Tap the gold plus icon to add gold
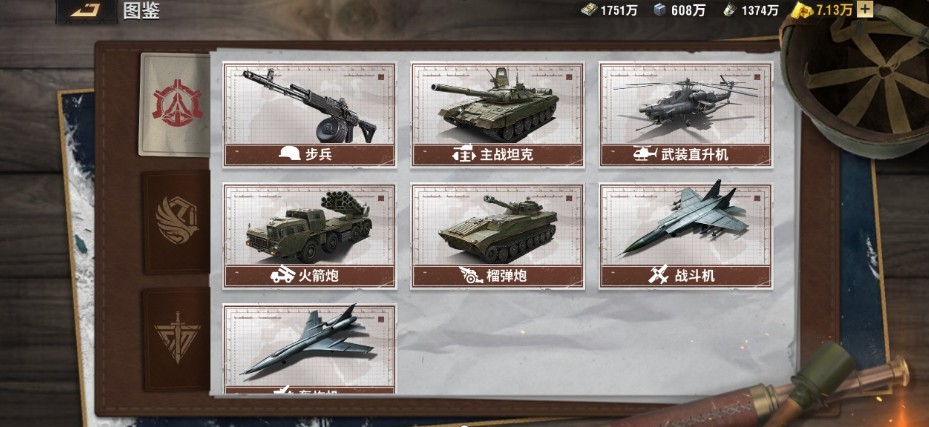 [x=865, y=9]
